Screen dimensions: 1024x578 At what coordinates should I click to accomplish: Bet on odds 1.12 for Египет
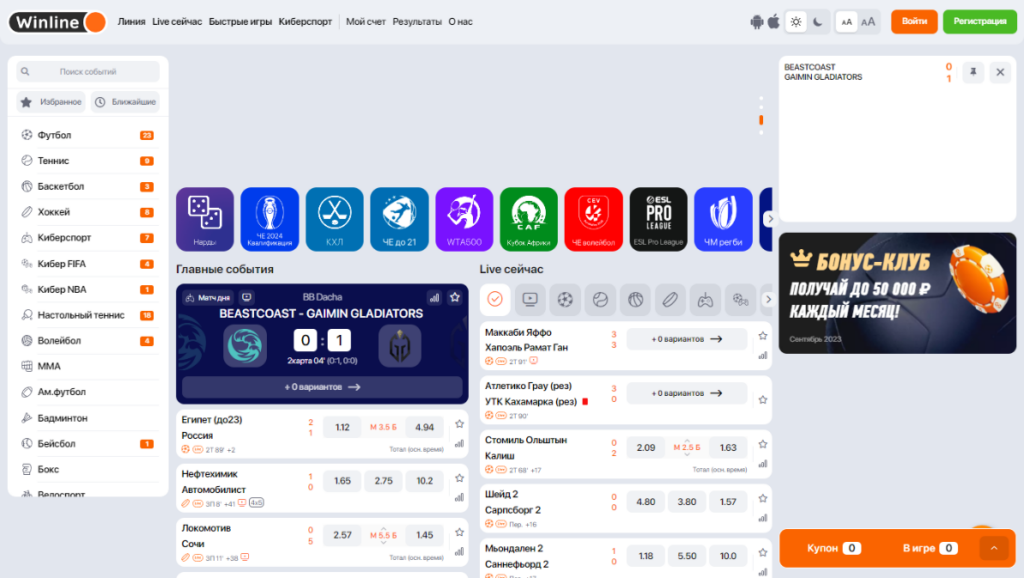(x=342, y=427)
